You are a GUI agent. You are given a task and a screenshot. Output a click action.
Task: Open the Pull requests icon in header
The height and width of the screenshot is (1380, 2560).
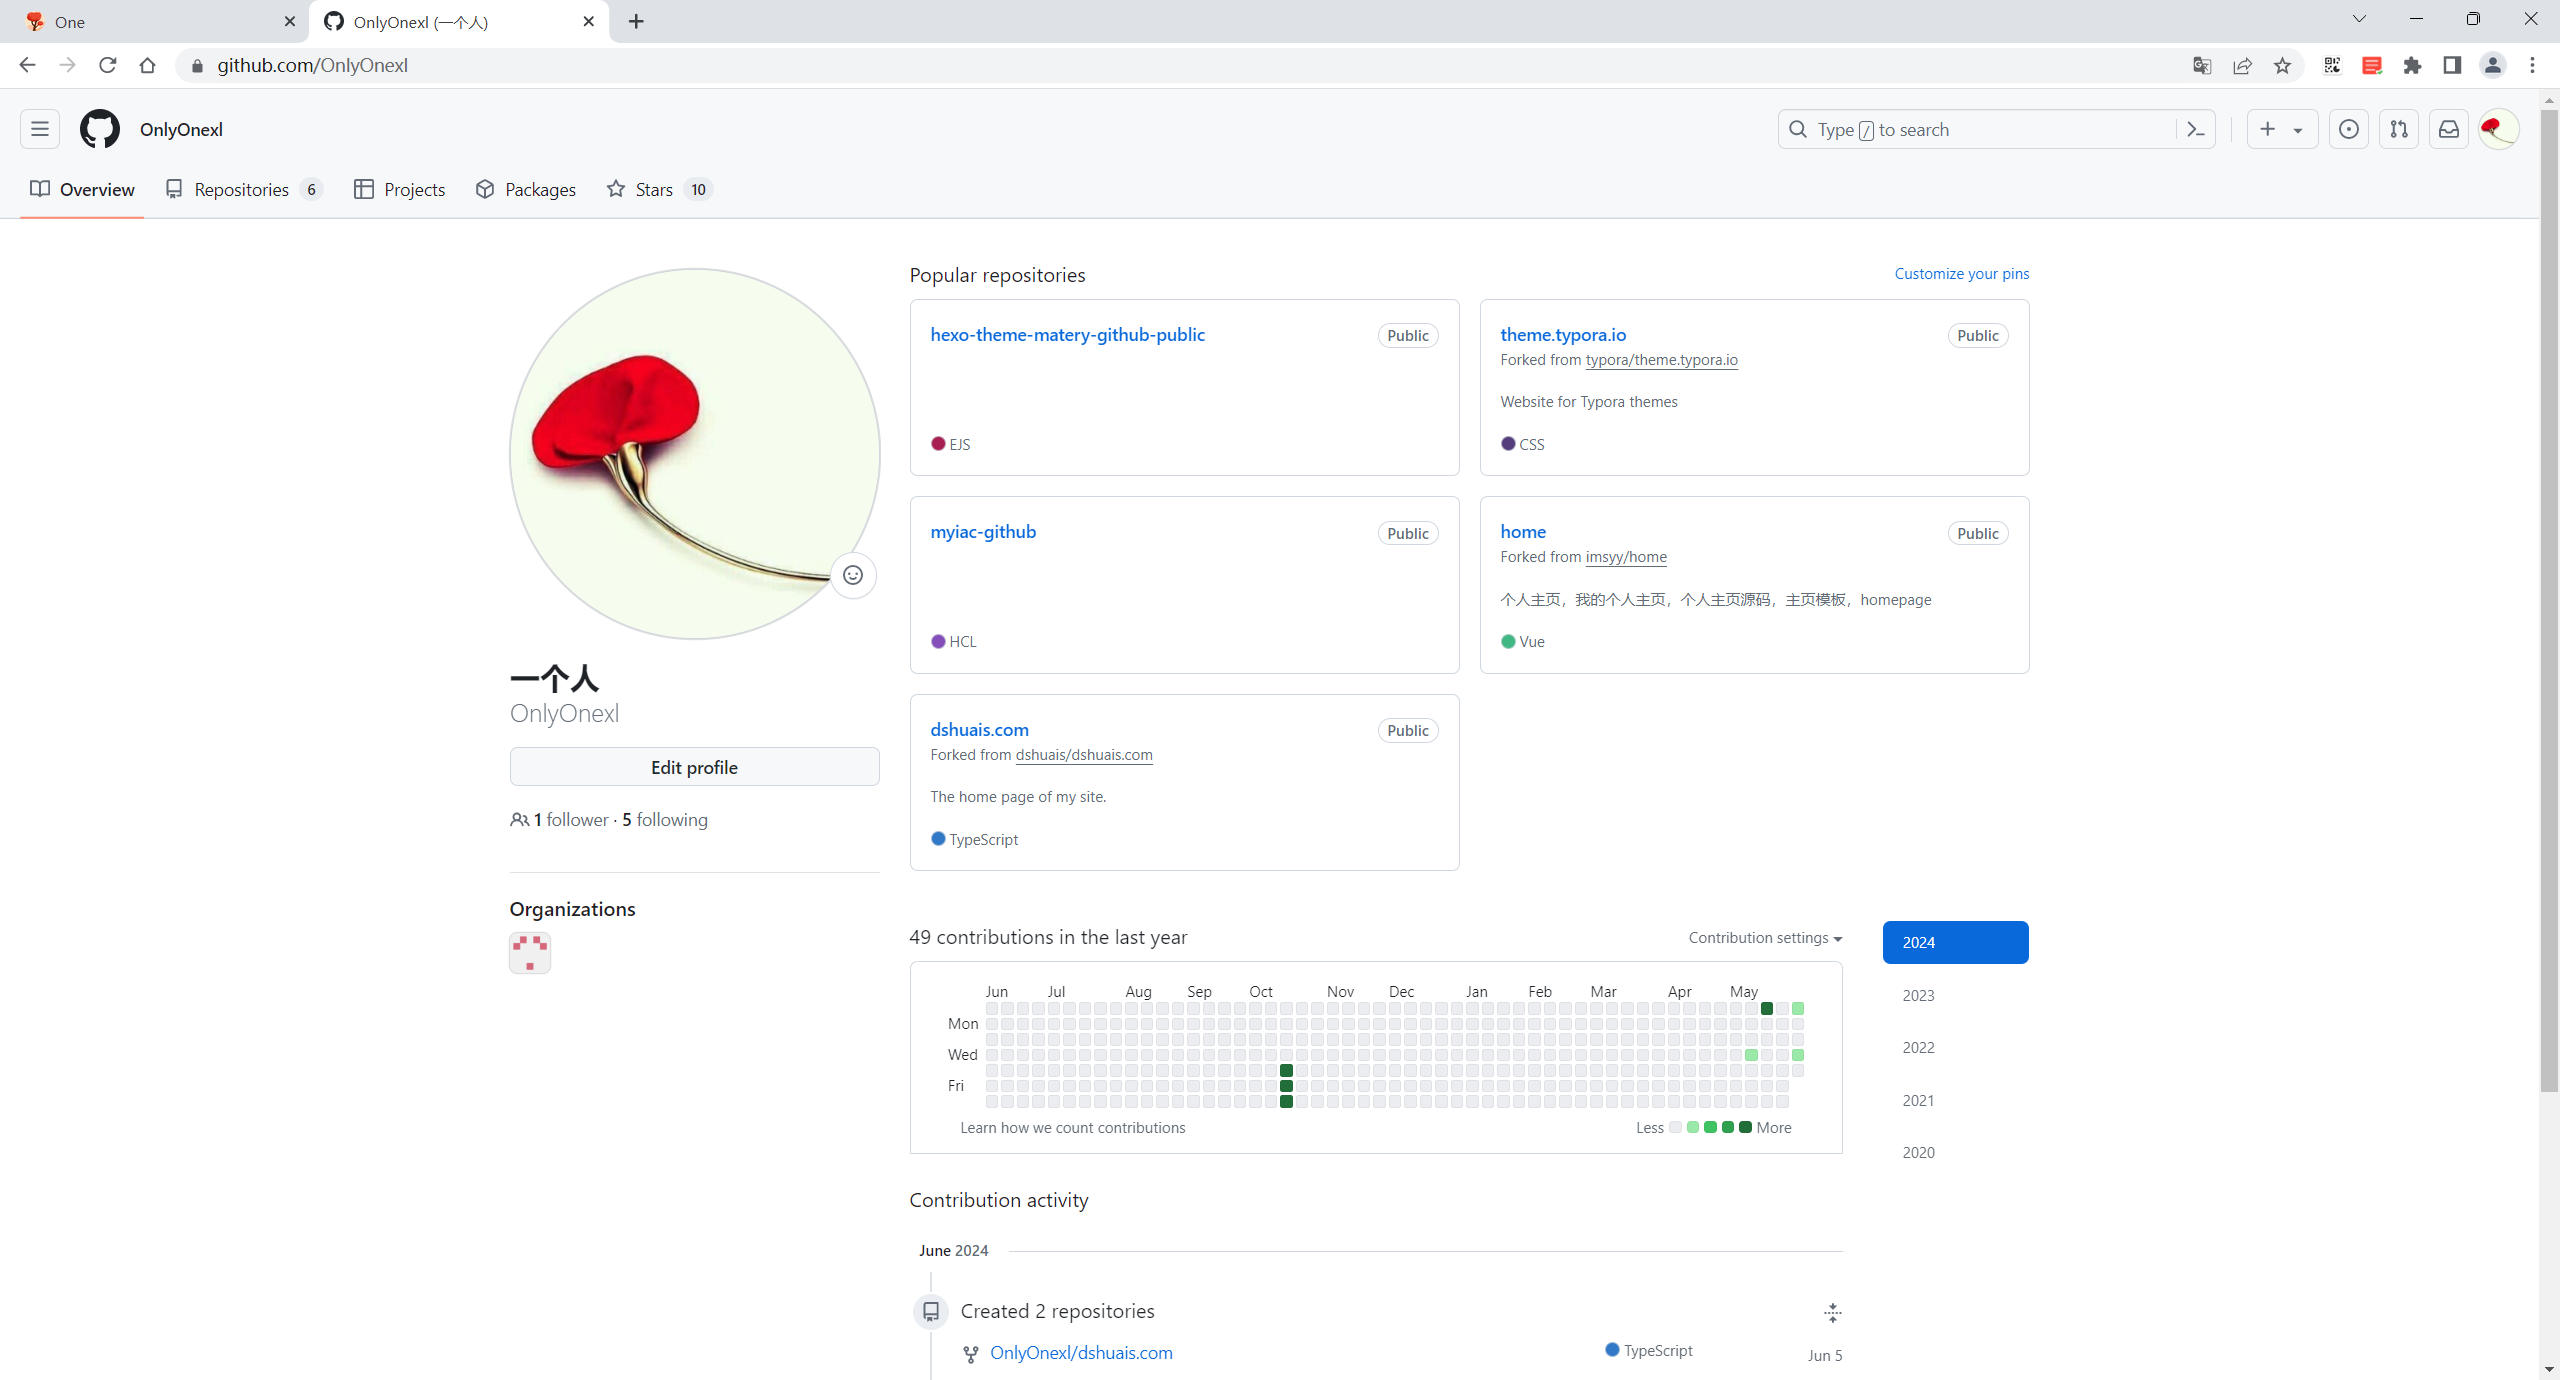pos(2399,129)
